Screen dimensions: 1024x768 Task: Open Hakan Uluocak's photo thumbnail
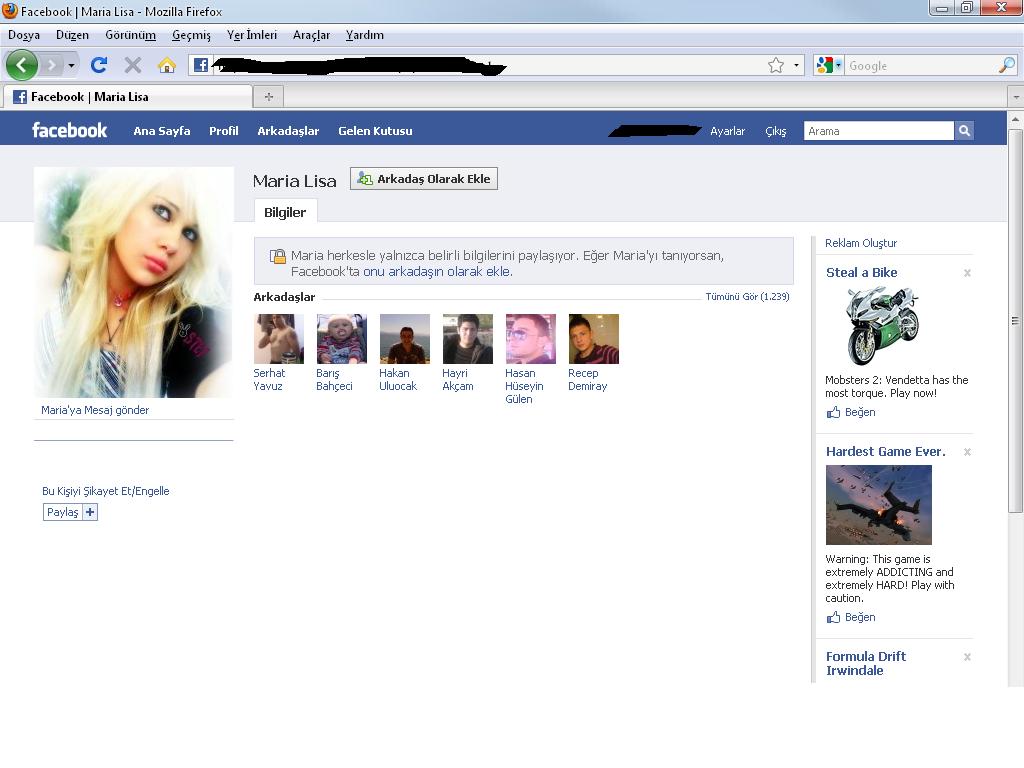(x=405, y=339)
